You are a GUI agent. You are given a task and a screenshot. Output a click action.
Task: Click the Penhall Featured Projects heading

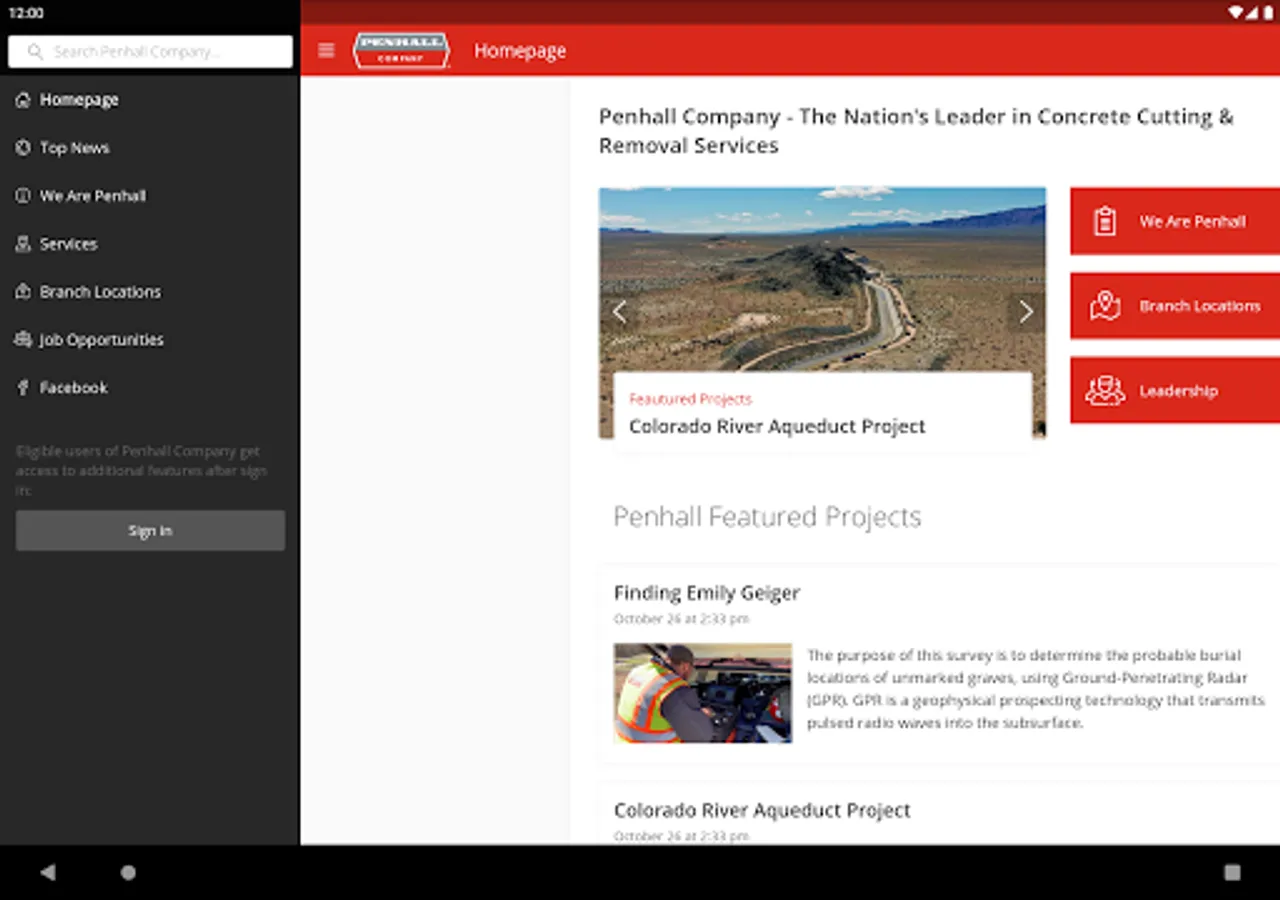[767, 517]
